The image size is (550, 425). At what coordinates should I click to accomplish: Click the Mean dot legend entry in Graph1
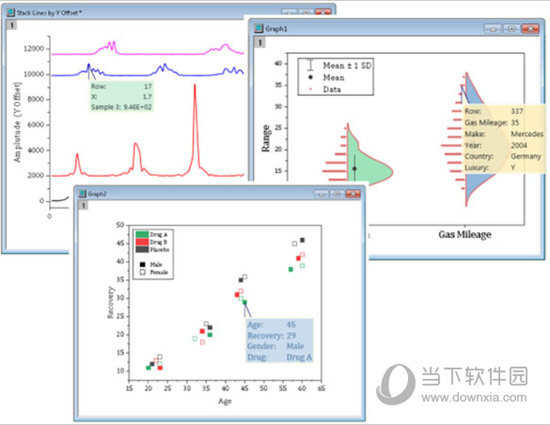tap(327, 77)
